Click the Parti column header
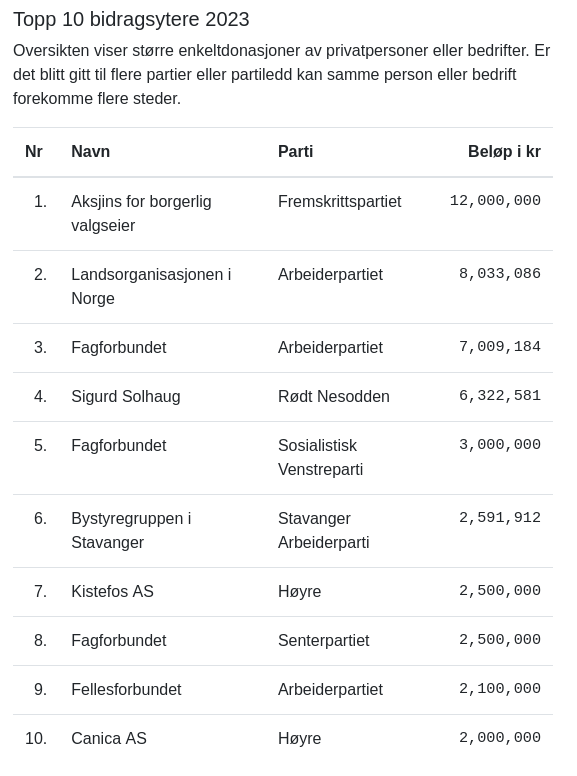This screenshot has width=577, height=776. tap(295, 151)
